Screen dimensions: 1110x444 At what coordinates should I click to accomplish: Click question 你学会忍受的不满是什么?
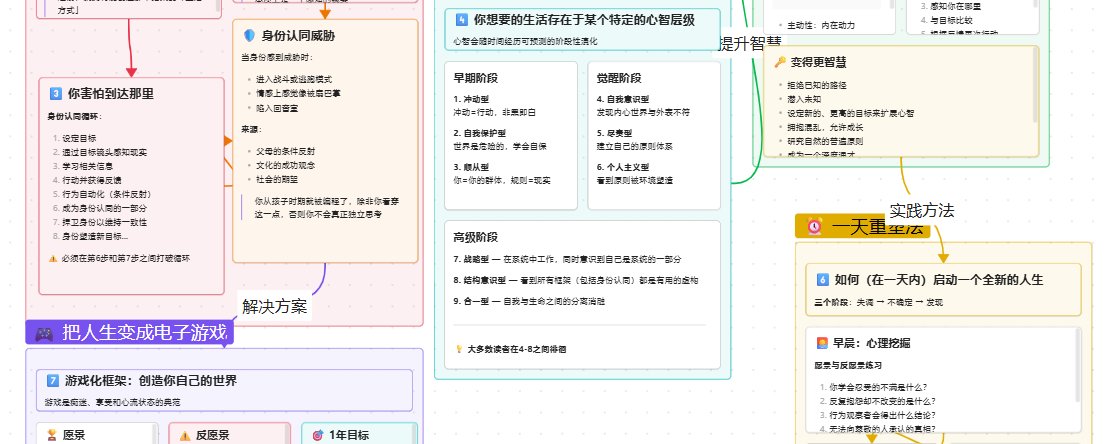coord(879,387)
